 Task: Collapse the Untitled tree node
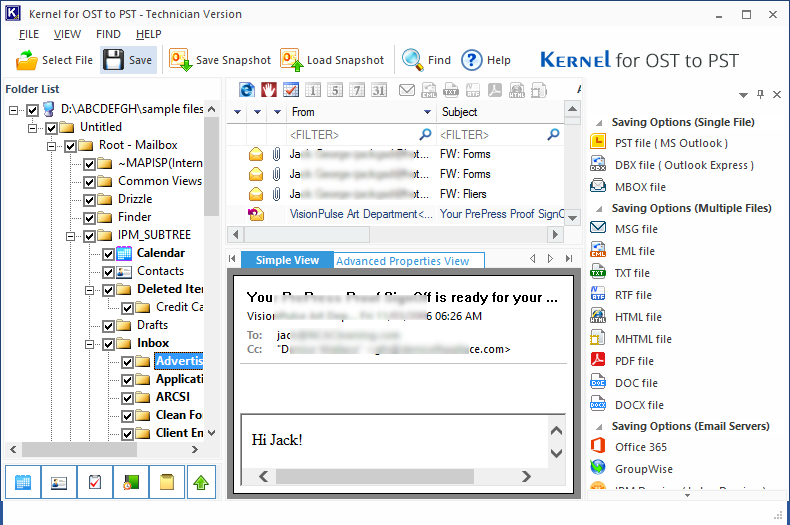[33, 128]
